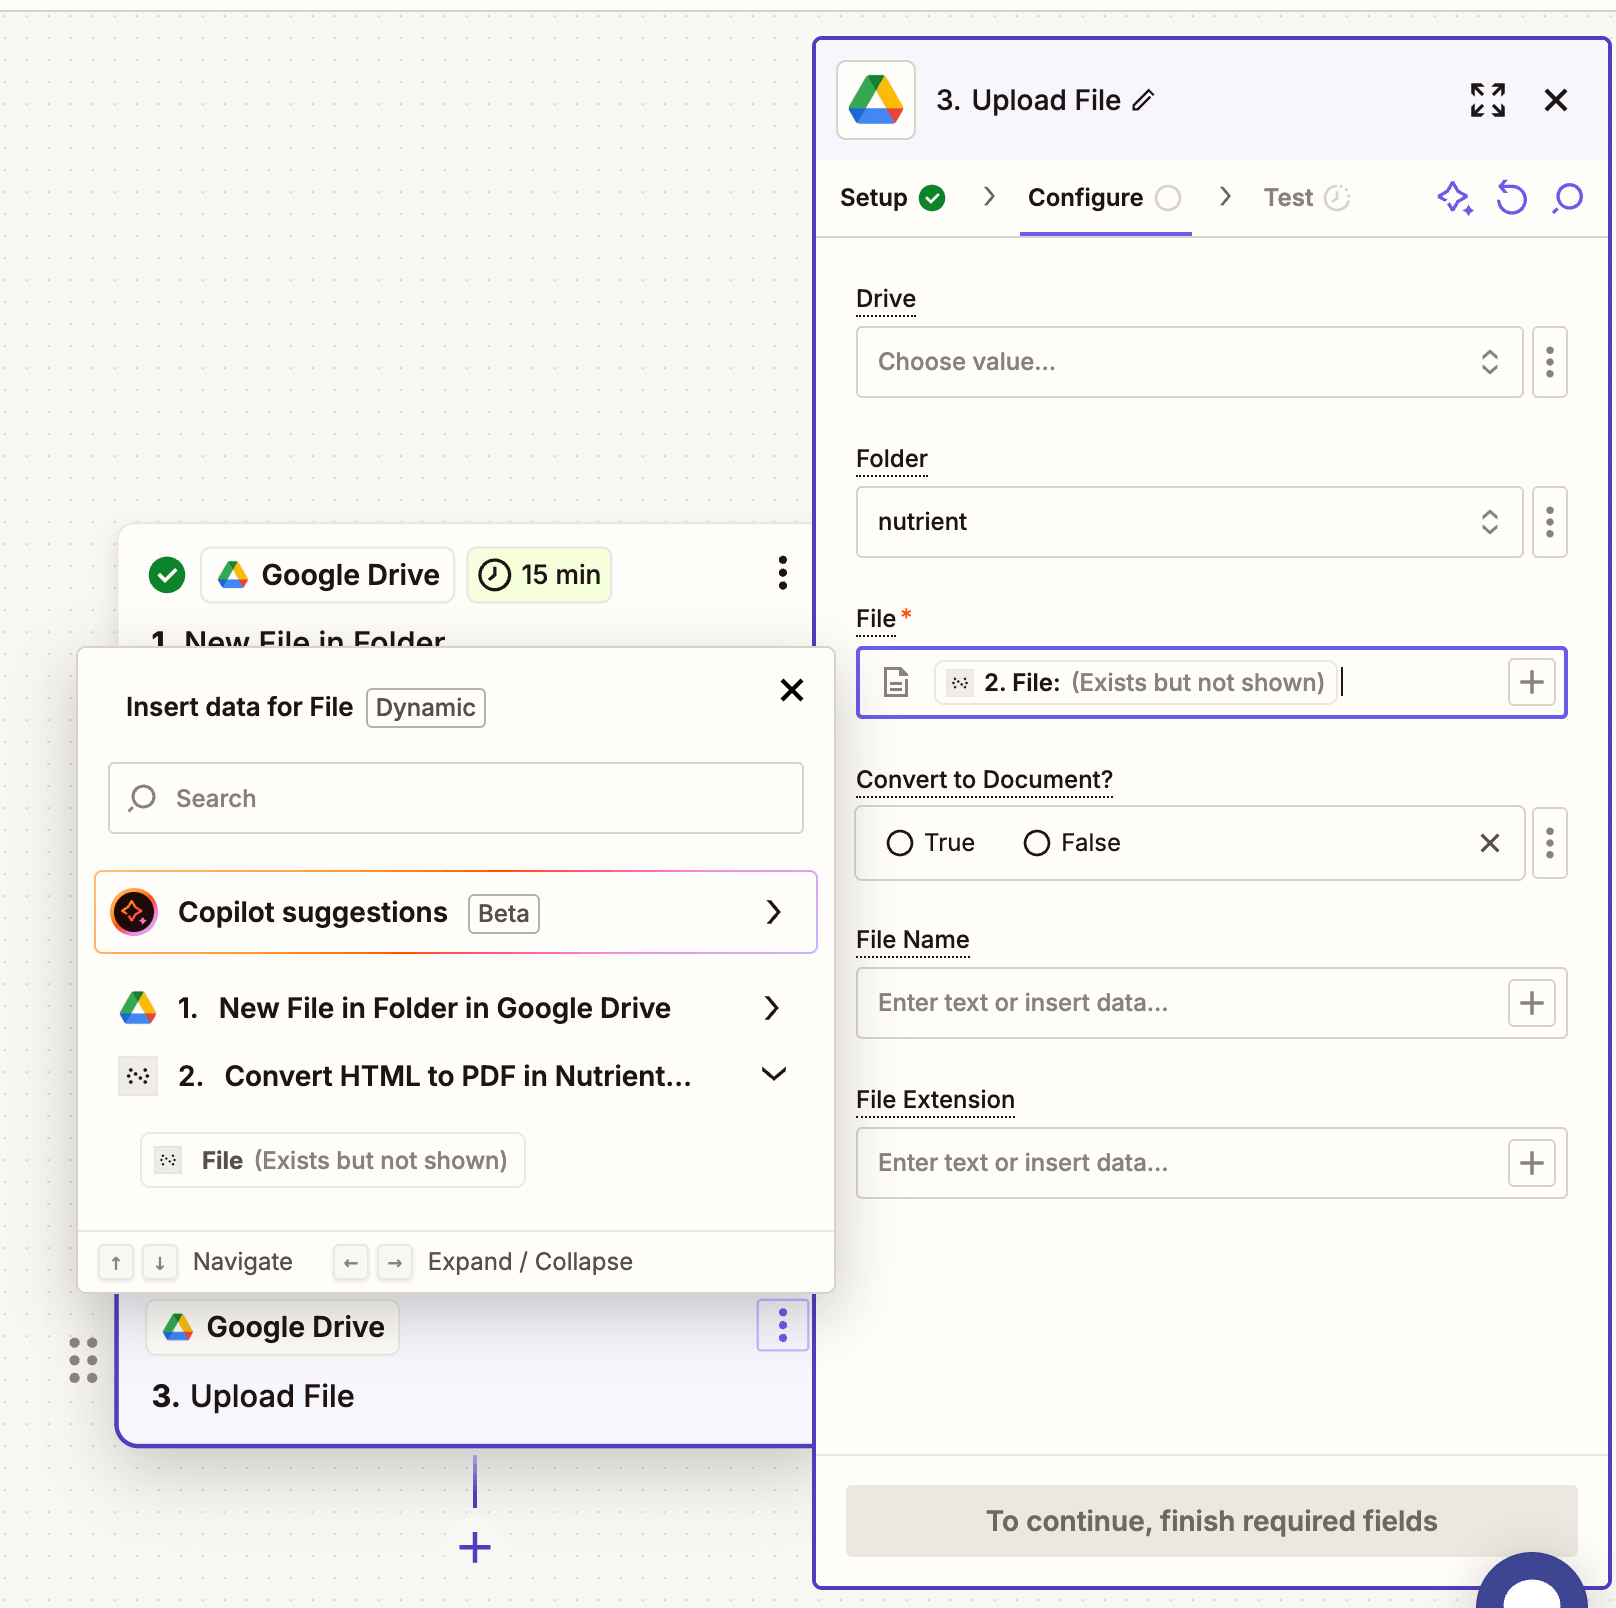Viewport: 1616px width, 1608px height.
Task: Click the Search box in Insert data popup
Action: point(455,798)
